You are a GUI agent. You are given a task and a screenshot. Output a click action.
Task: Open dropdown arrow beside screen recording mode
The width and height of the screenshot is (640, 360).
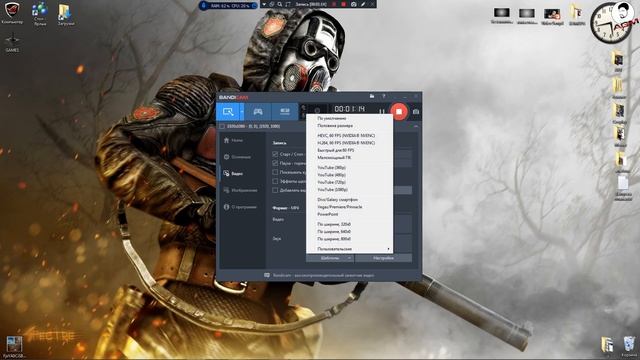tap(242, 111)
